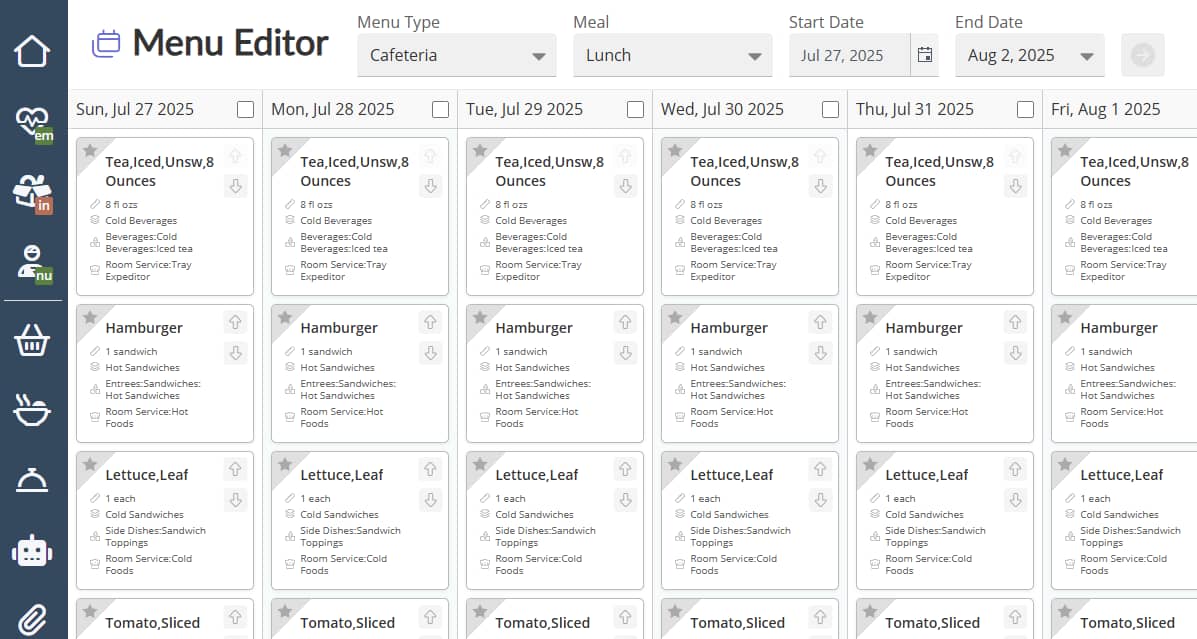Move Thursday's Tomato,Sliced item up

[1015, 617]
